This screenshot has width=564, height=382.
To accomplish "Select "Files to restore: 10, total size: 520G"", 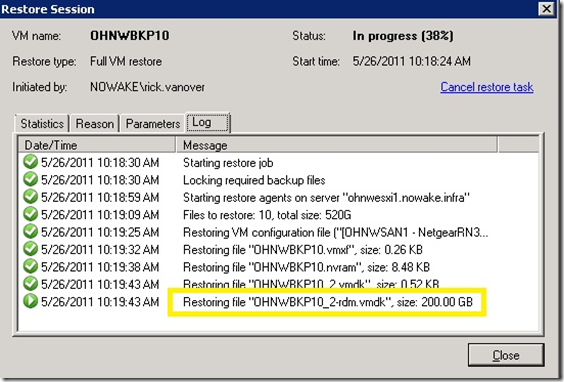I will [x=267, y=215].
